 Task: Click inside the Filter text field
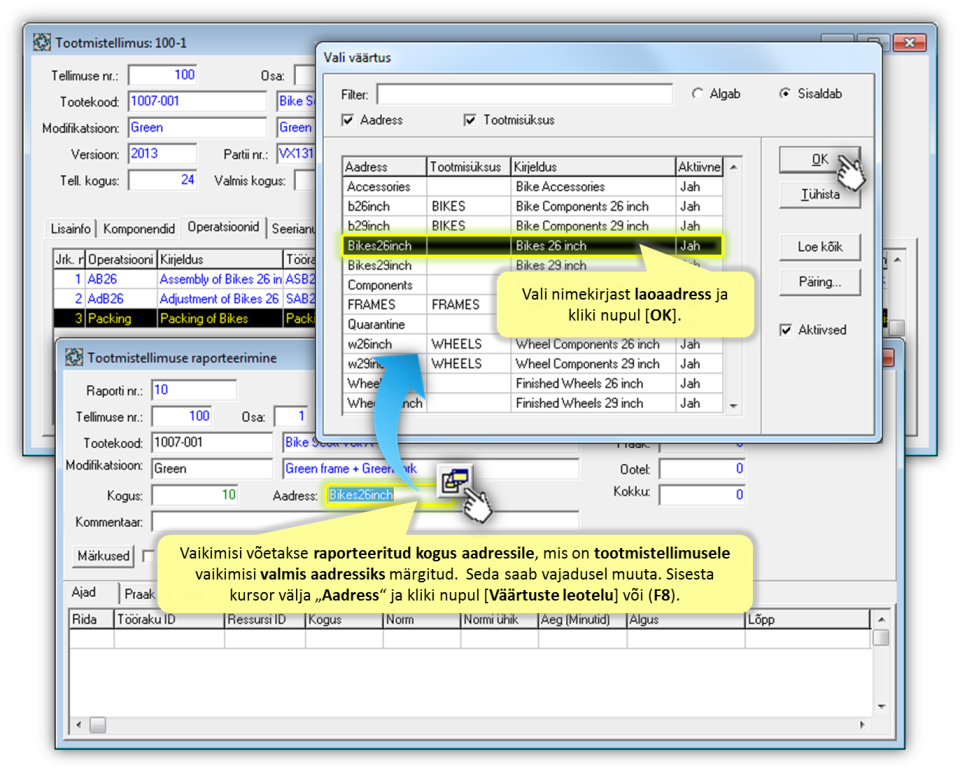(x=524, y=94)
